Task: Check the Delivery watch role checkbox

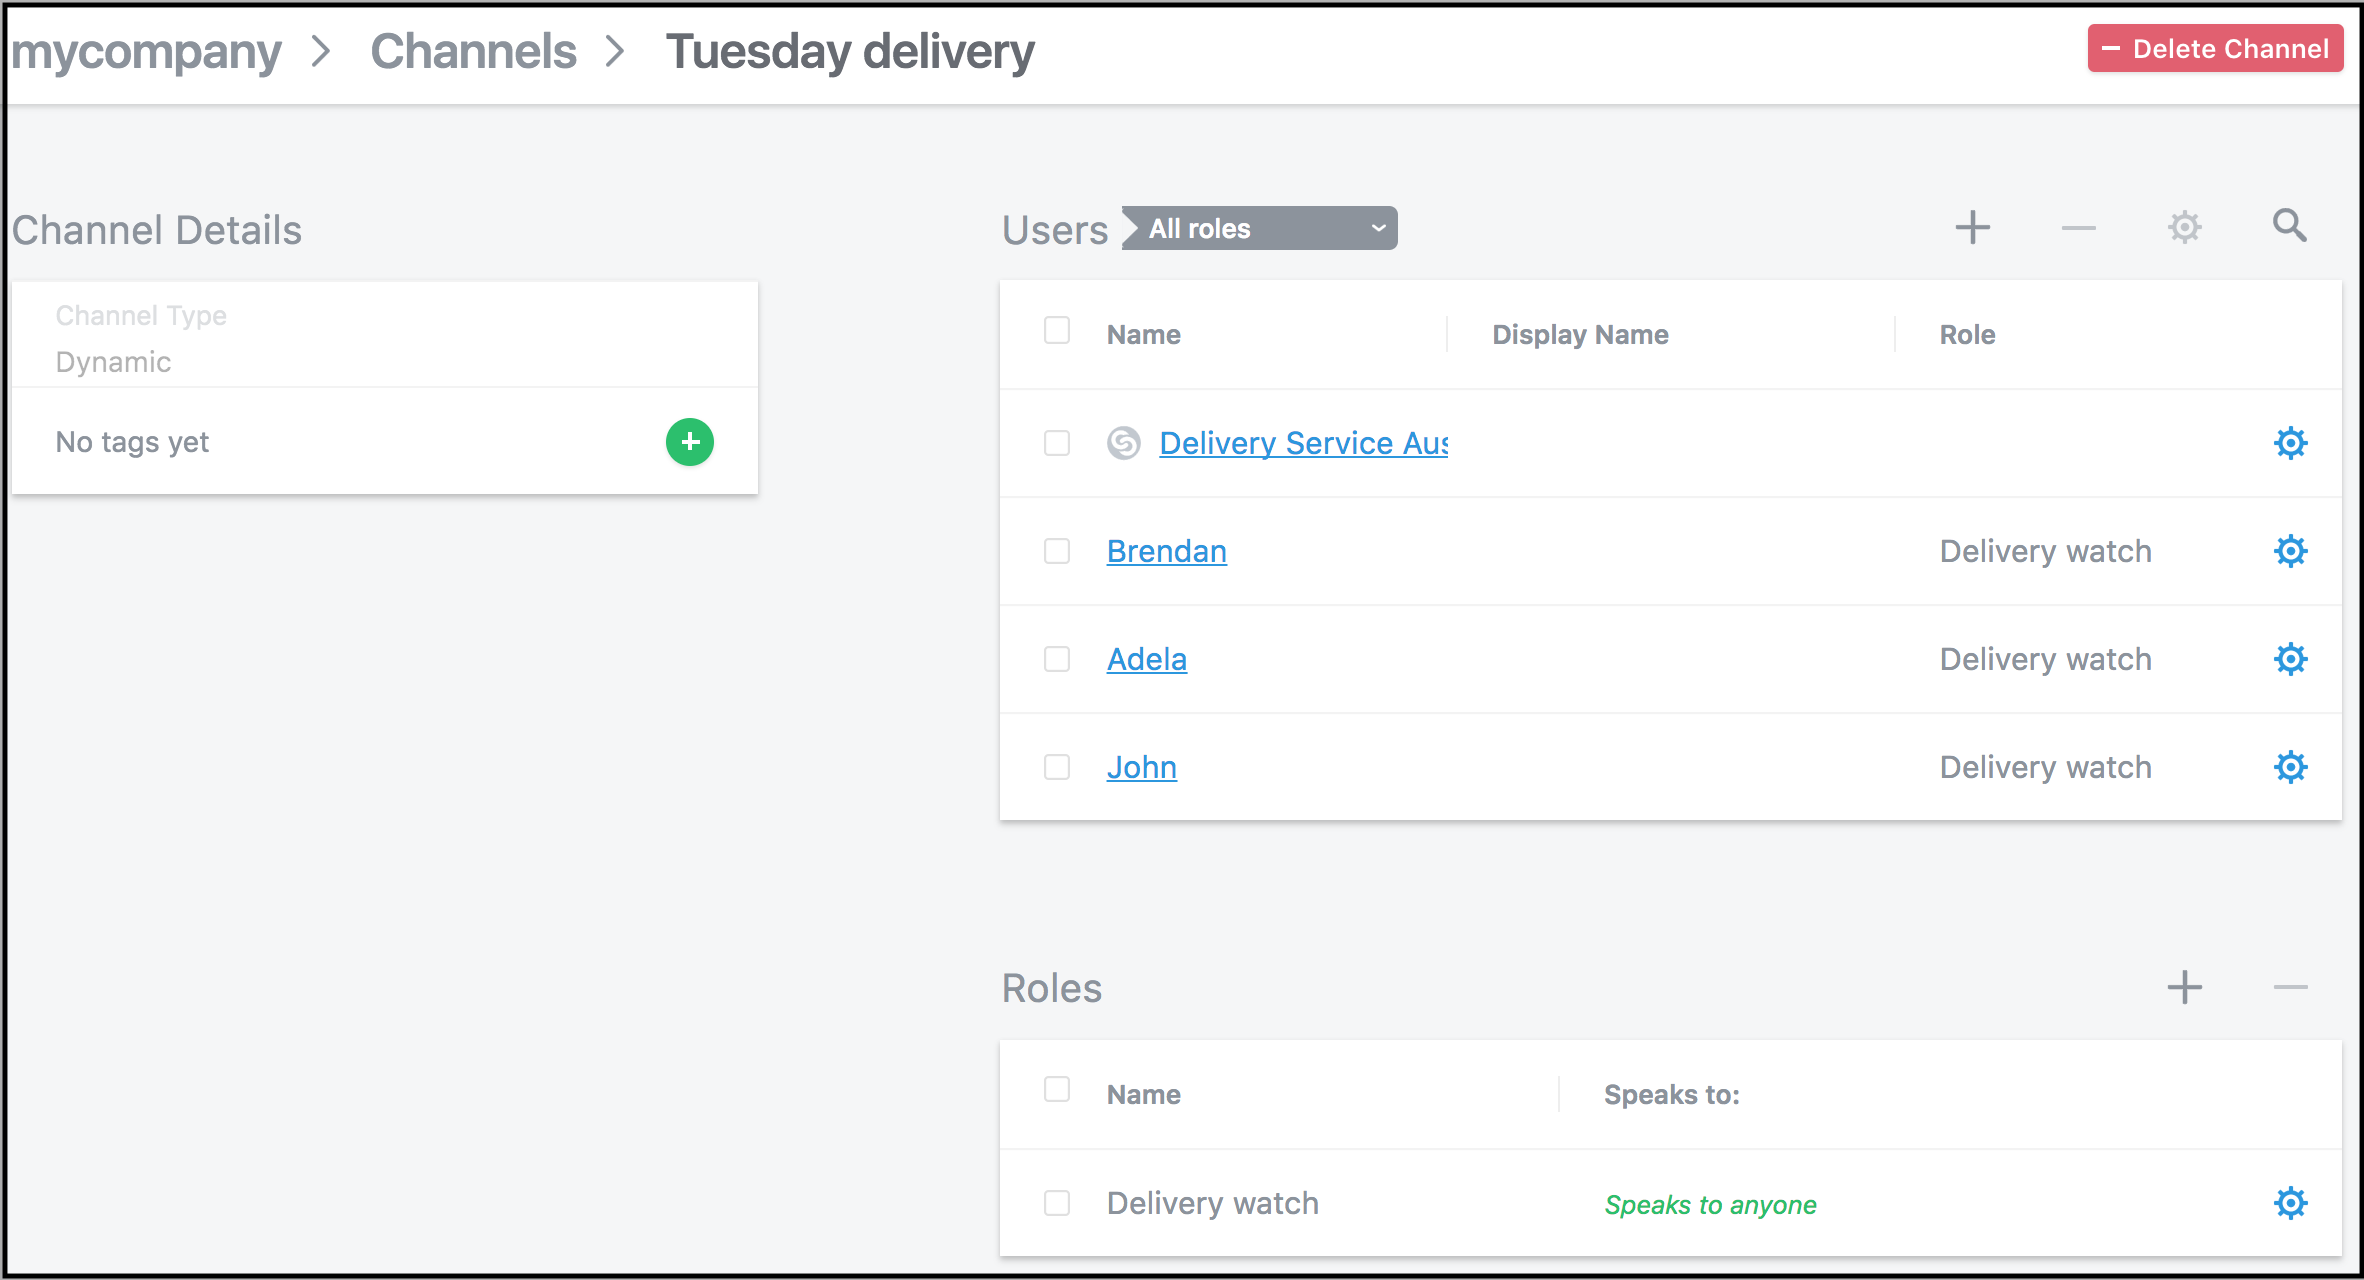Action: [x=1057, y=1203]
